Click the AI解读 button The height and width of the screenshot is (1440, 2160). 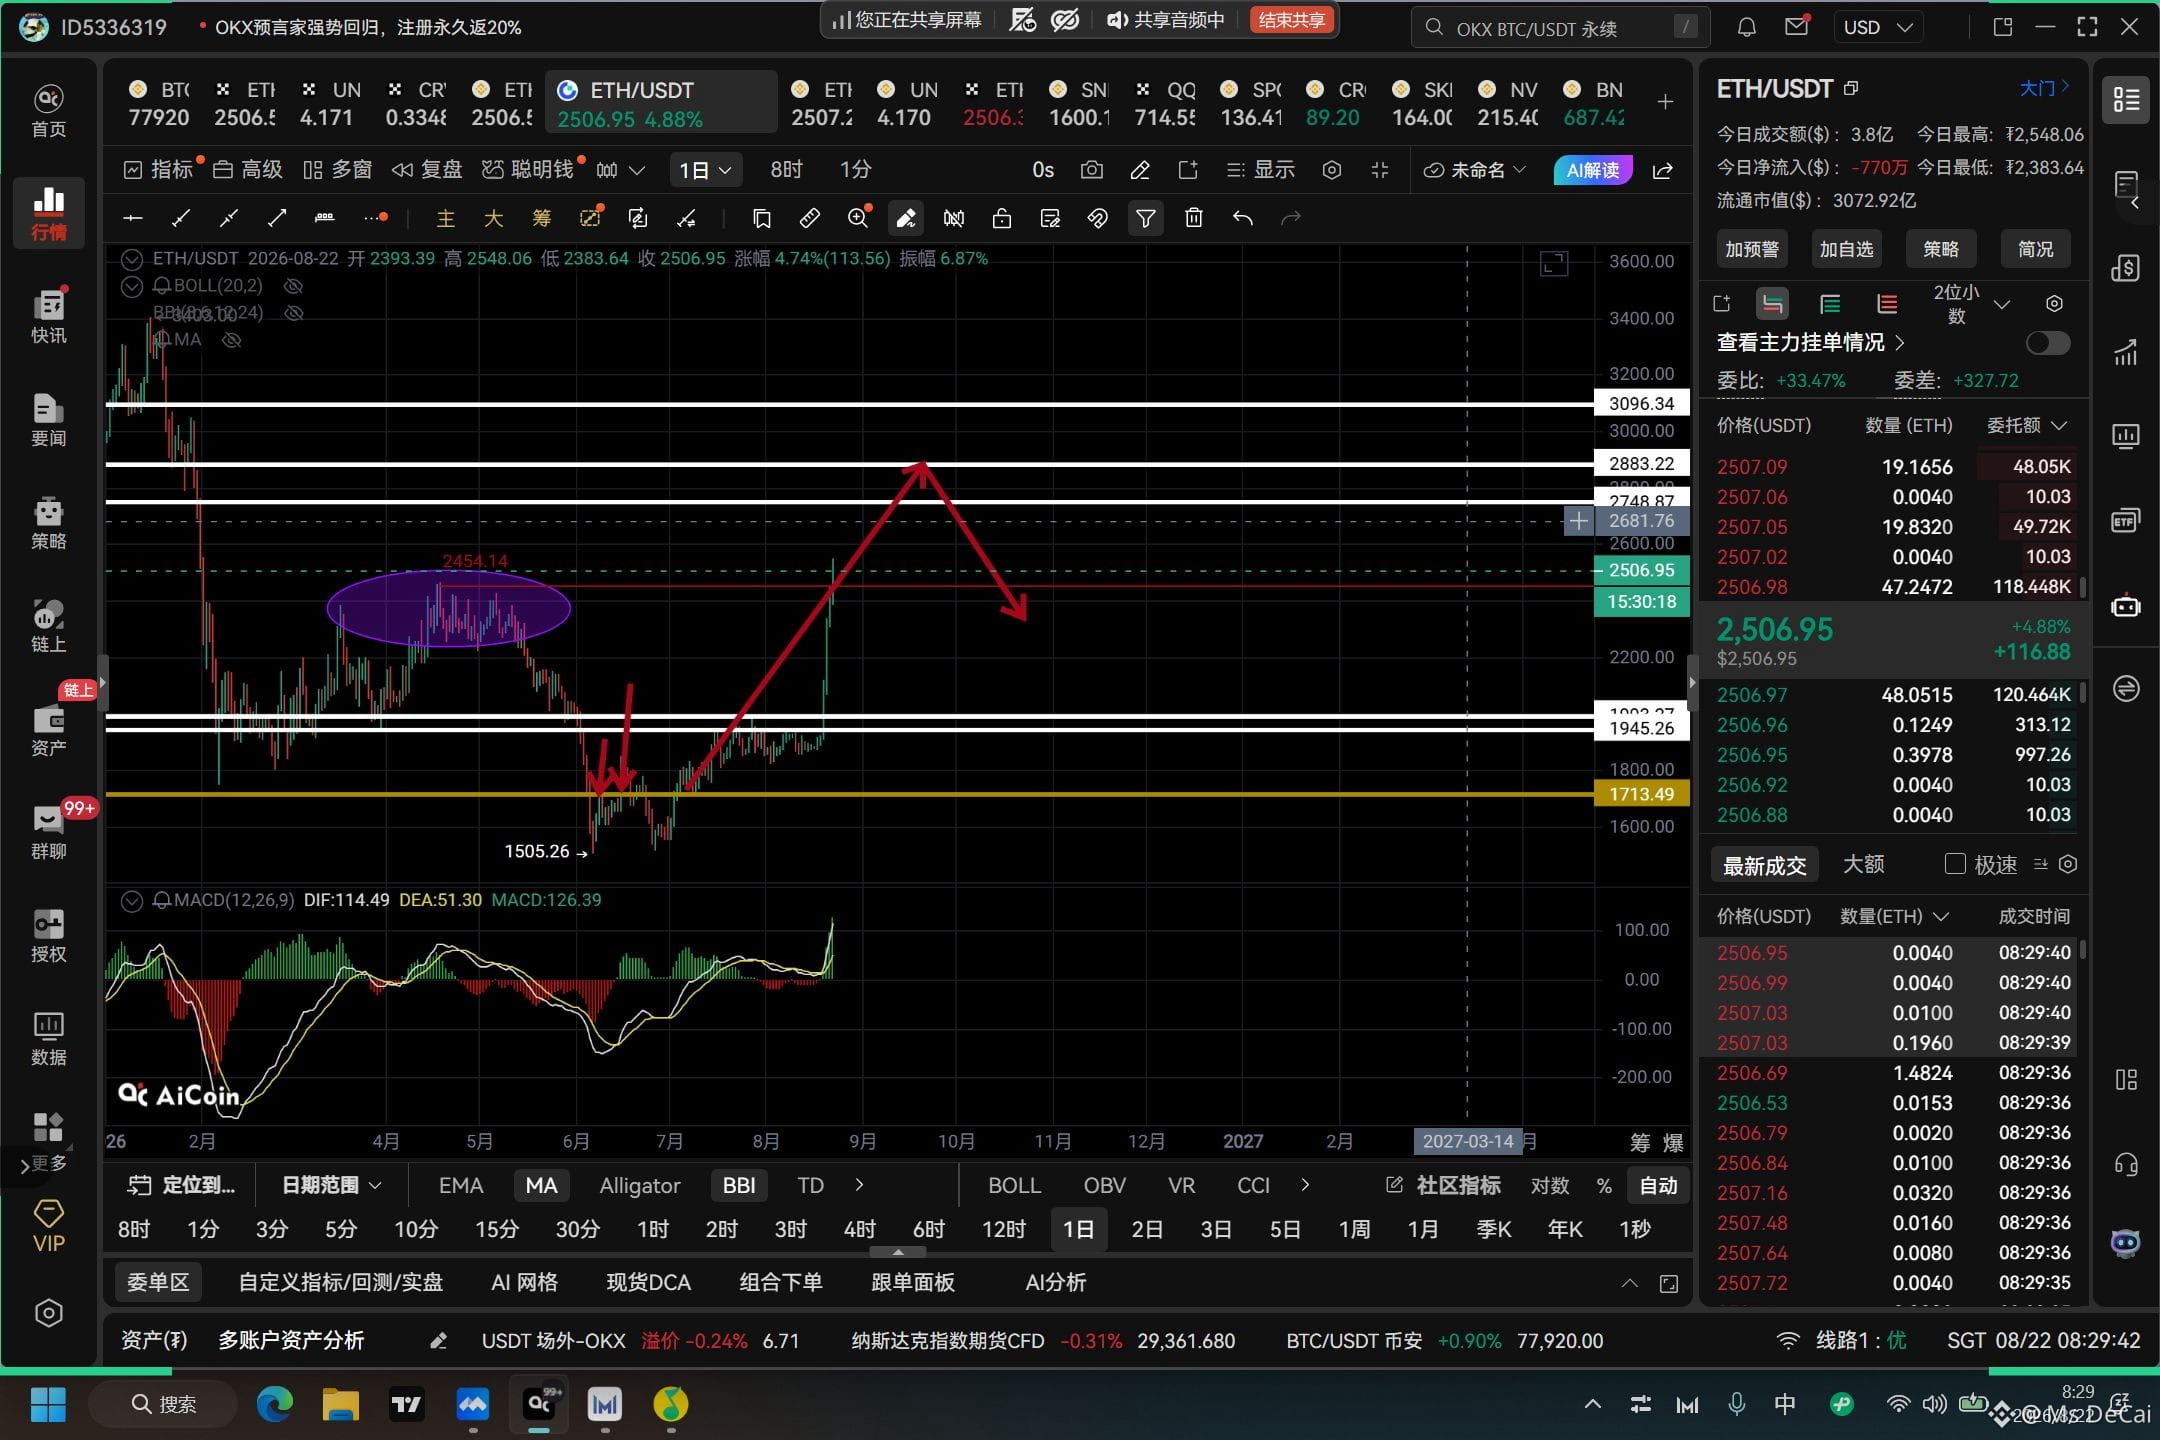pyautogui.click(x=1592, y=170)
